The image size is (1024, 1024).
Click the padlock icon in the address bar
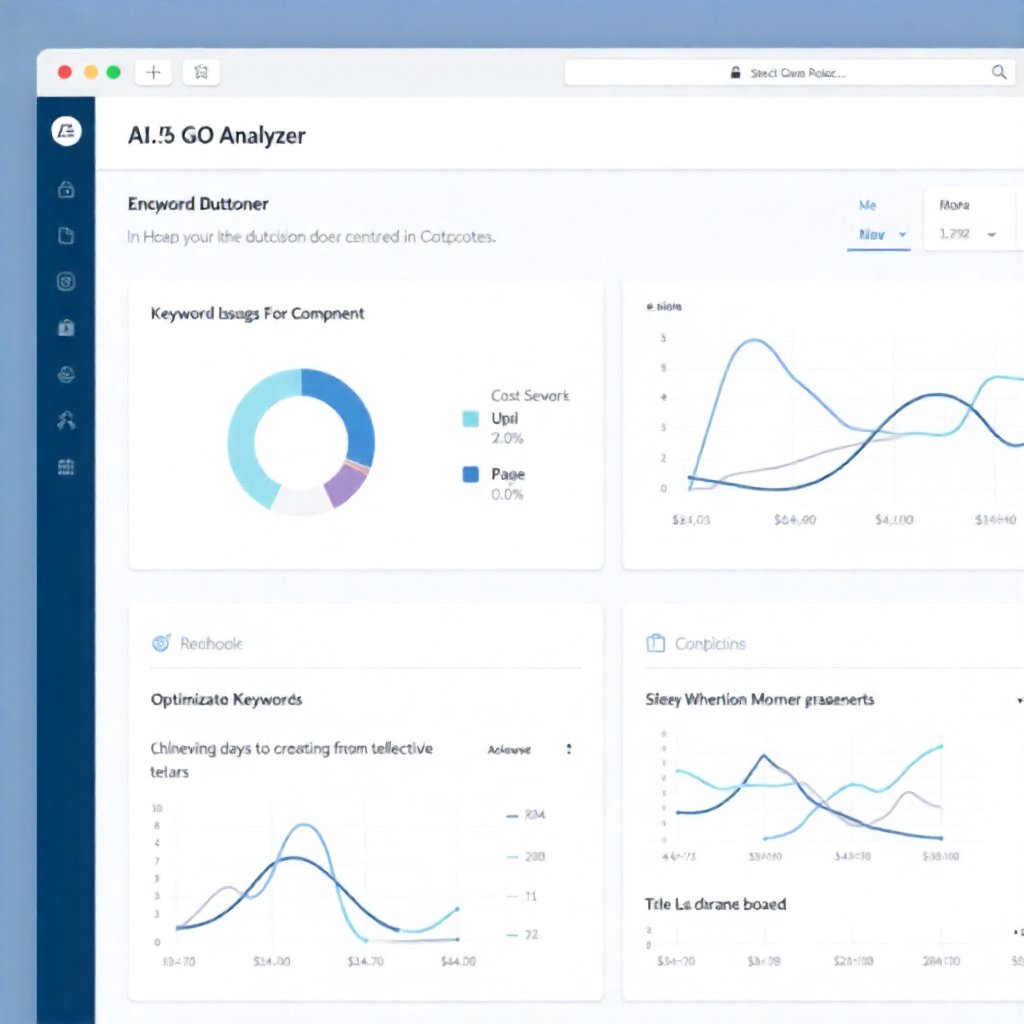[736, 73]
